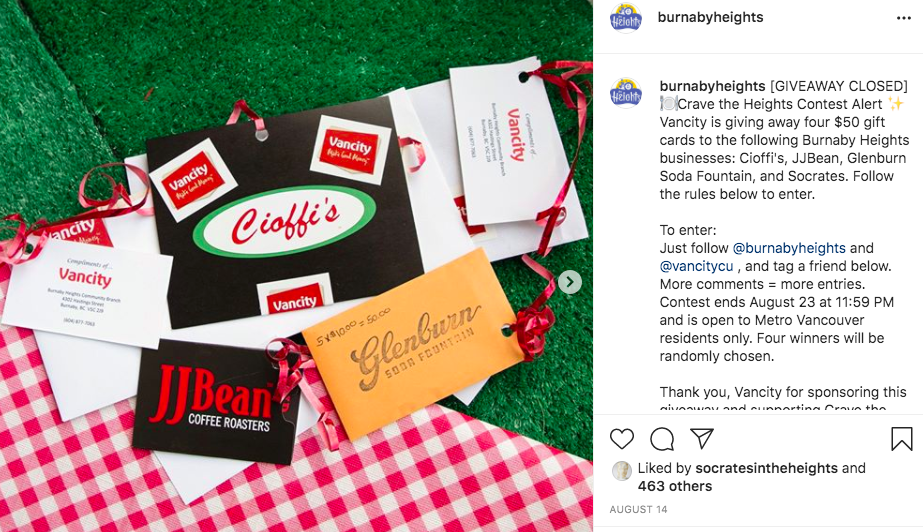Open comments with the speech bubble icon

(662, 439)
